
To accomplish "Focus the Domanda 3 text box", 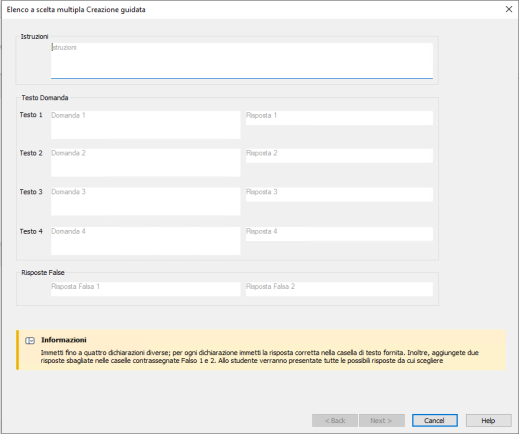I will click(x=146, y=201).
